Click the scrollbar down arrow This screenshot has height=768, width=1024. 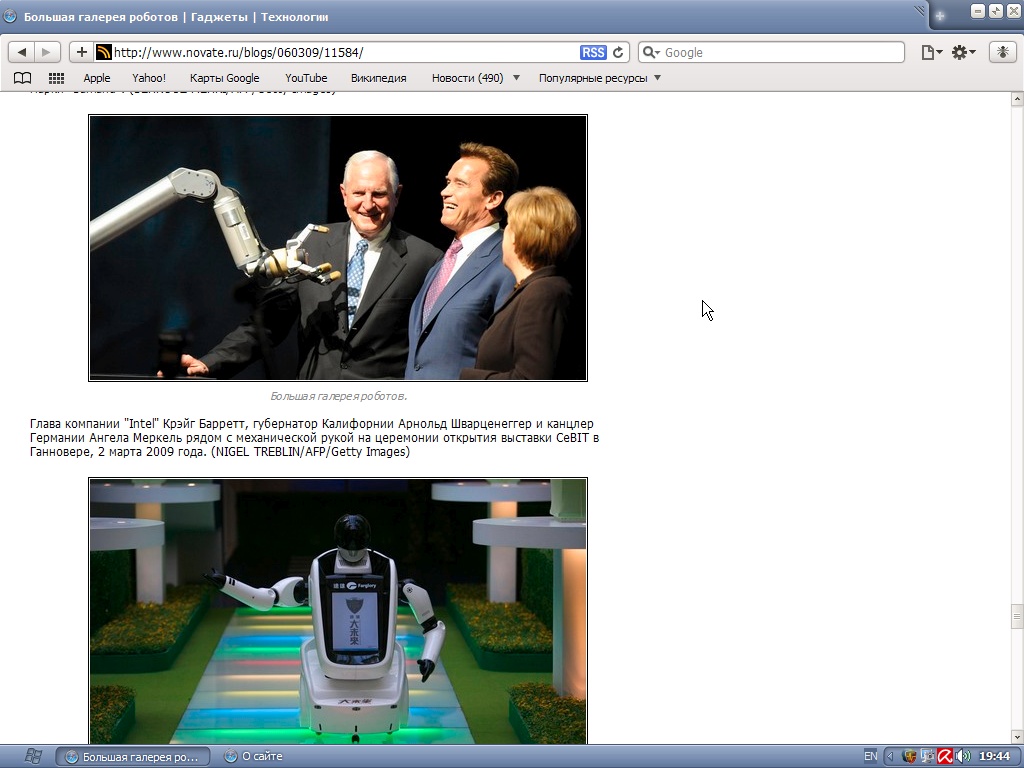click(x=1017, y=737)
